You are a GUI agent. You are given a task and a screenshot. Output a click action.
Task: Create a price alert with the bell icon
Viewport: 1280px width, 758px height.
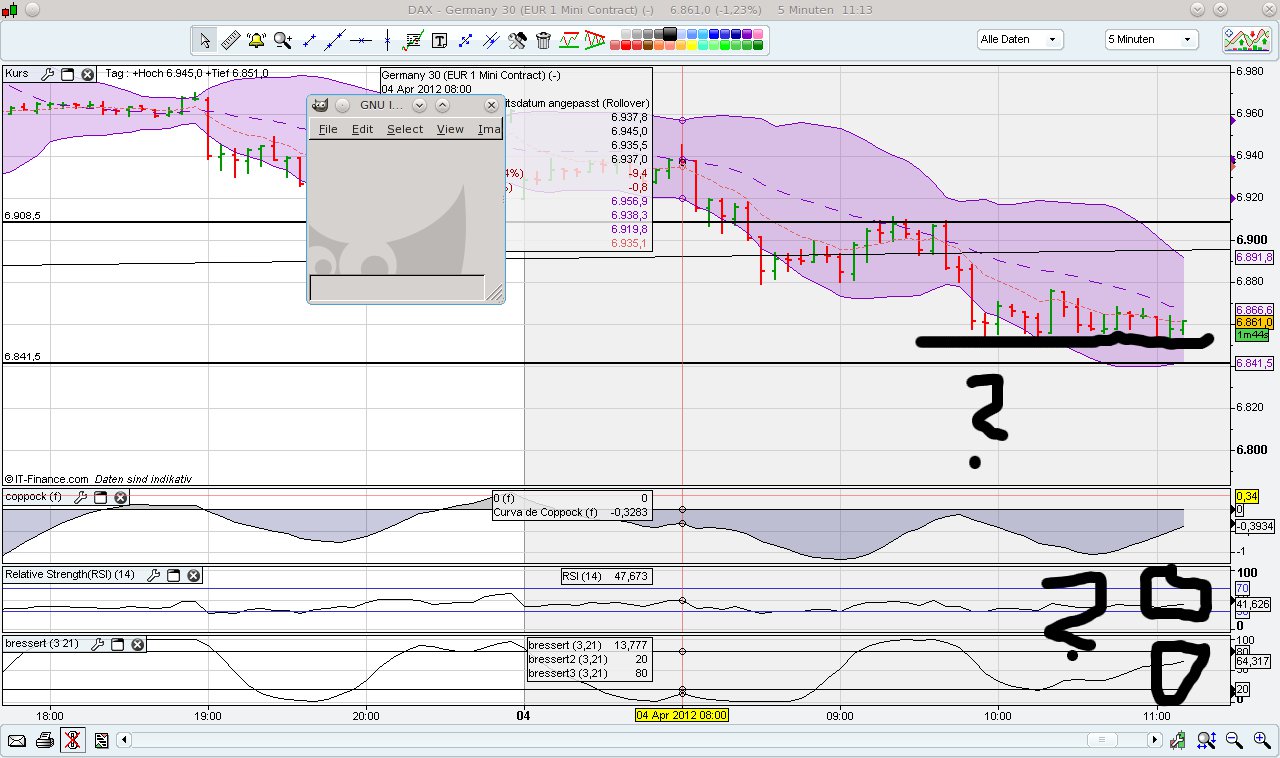pos(256,40)
